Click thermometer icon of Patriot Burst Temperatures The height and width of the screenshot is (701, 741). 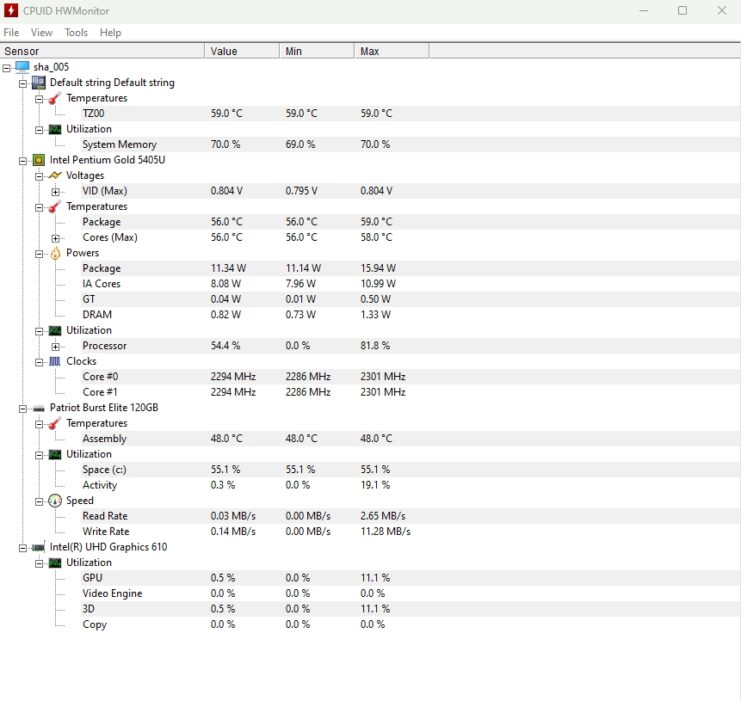point(55,424)
